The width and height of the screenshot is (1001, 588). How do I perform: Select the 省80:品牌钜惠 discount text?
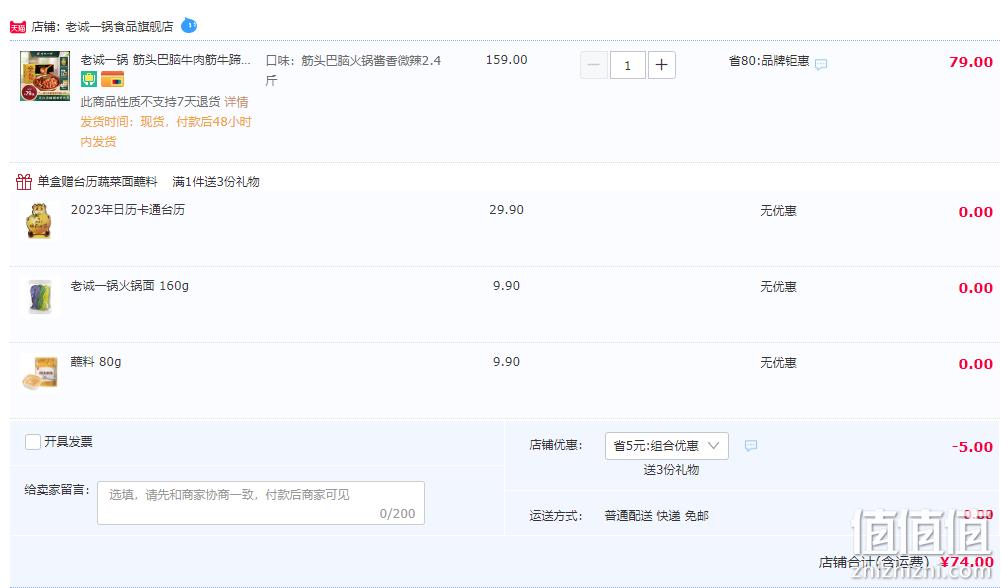pyautogui.click(x=769, y=61)
